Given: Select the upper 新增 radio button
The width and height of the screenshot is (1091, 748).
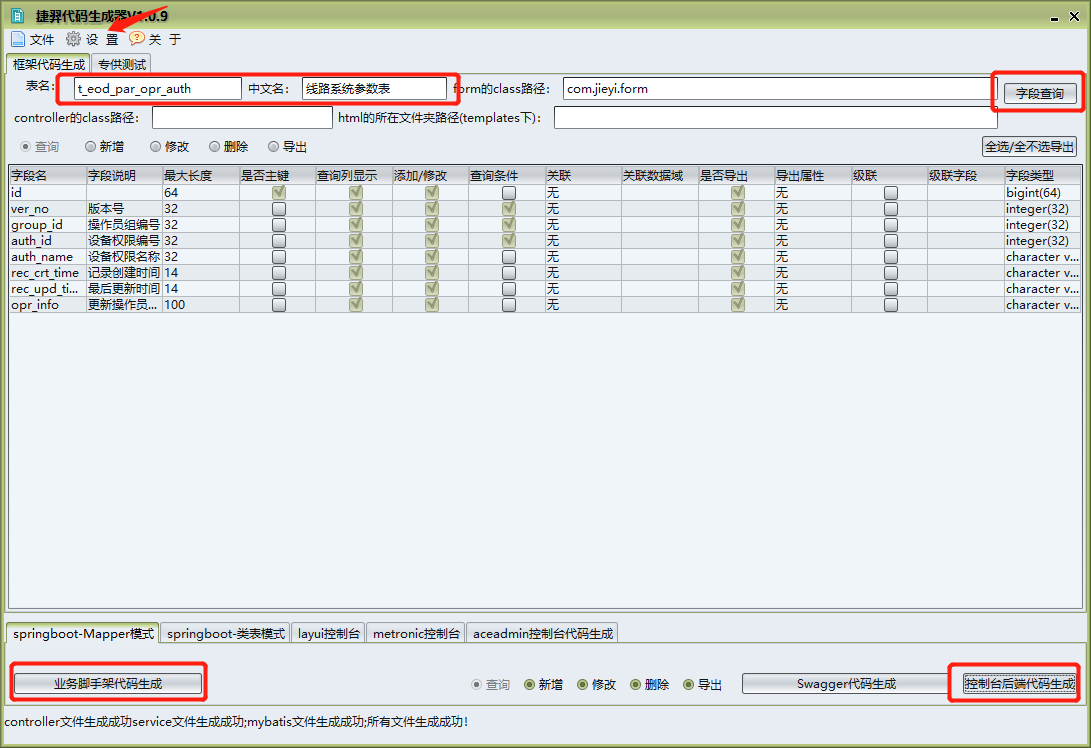Looking at the screenshot, I should 91,147.
